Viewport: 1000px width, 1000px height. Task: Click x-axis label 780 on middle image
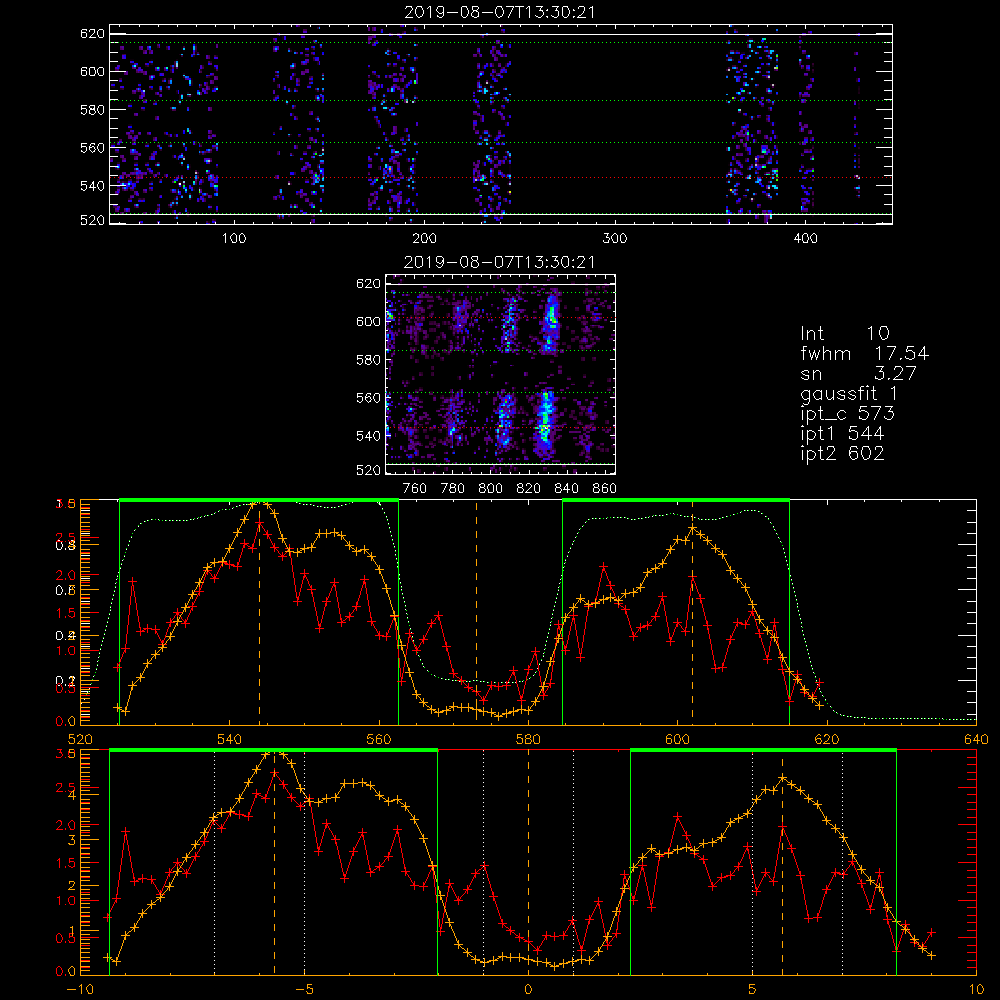pyautogui.click(x=453, y=489)
